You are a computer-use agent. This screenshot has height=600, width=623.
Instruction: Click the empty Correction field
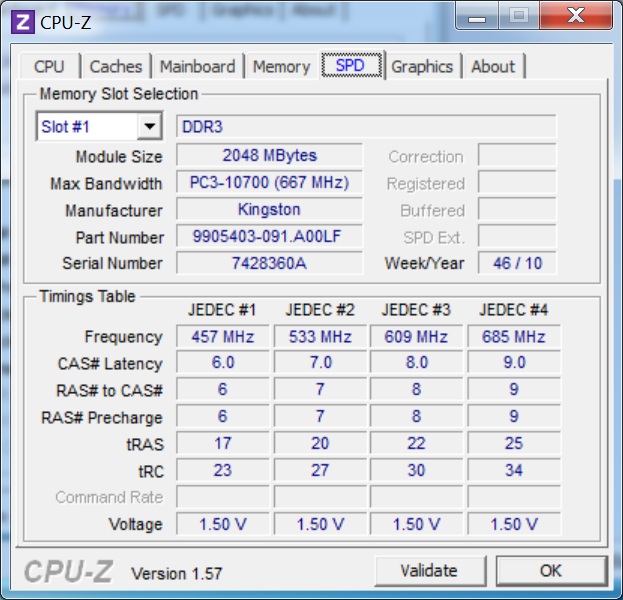(x=517, y=155)
